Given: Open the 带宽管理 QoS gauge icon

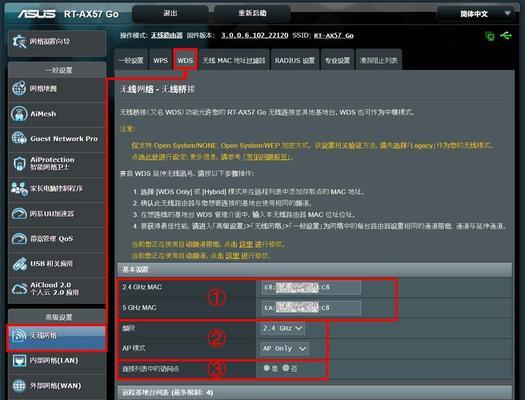Looking at the screenshot, I should click(x=19, y=239).
